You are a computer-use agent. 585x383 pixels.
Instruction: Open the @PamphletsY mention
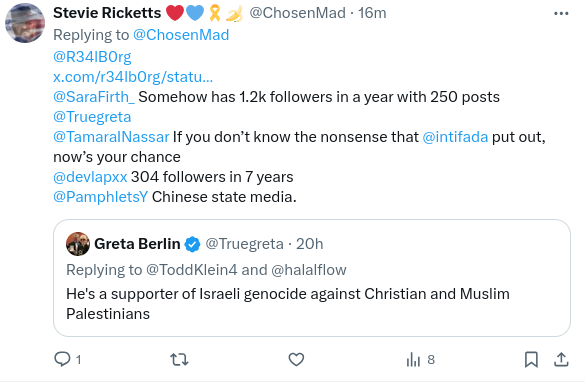100,197
